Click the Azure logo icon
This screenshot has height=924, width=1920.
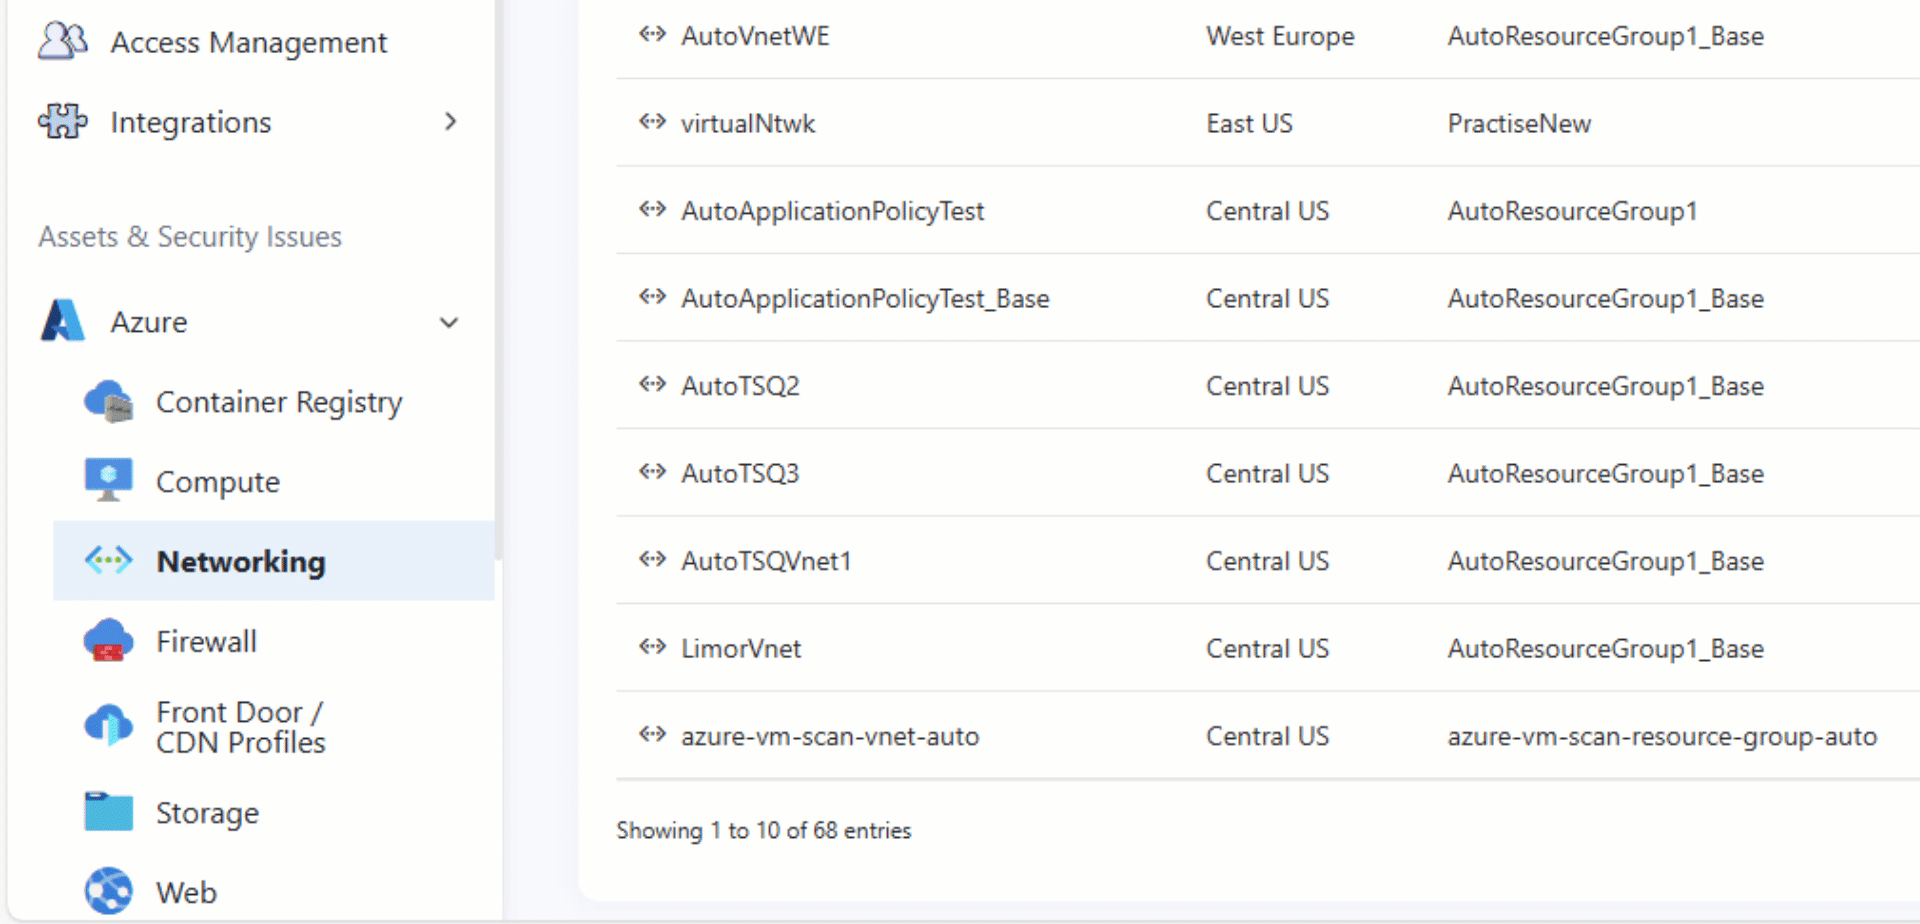click(x=62, y=321)
